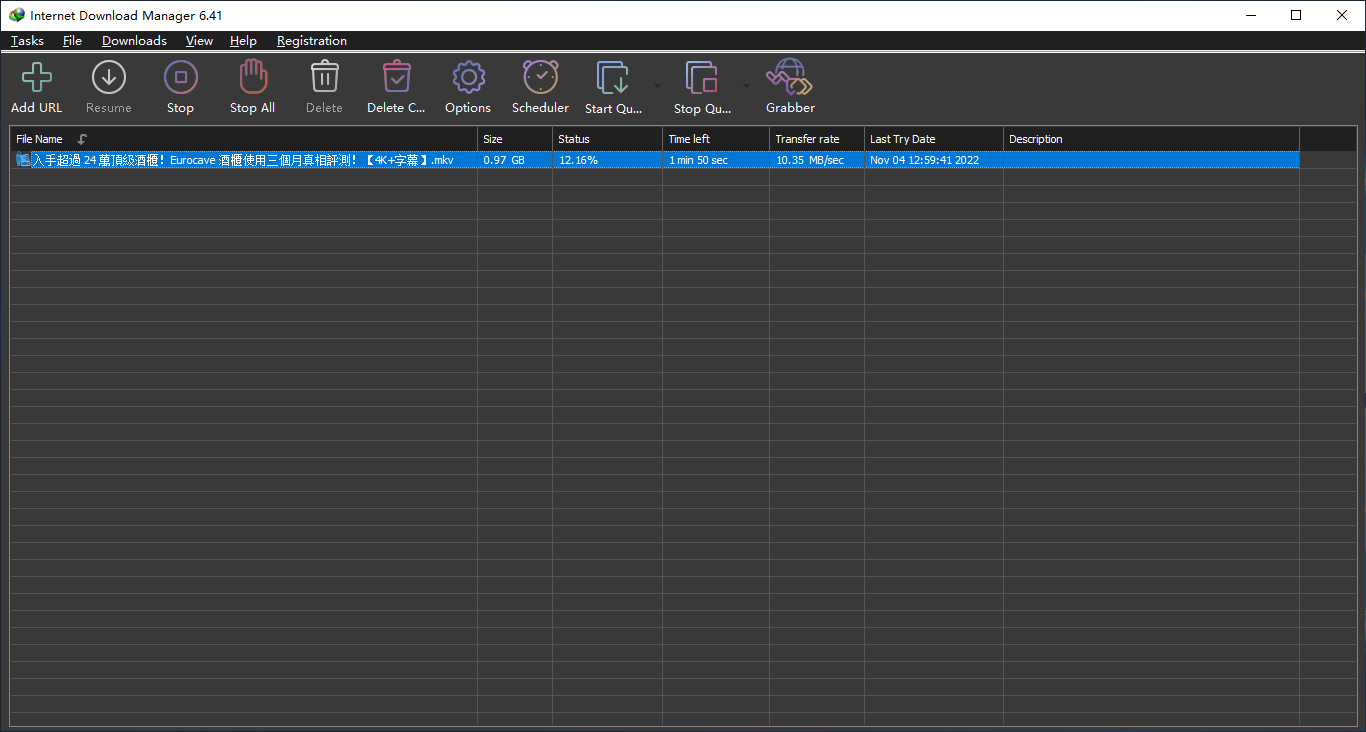
Task: Sort downloads by Transfer rate column
Action: pyautogui.click(x=807, y=139)
